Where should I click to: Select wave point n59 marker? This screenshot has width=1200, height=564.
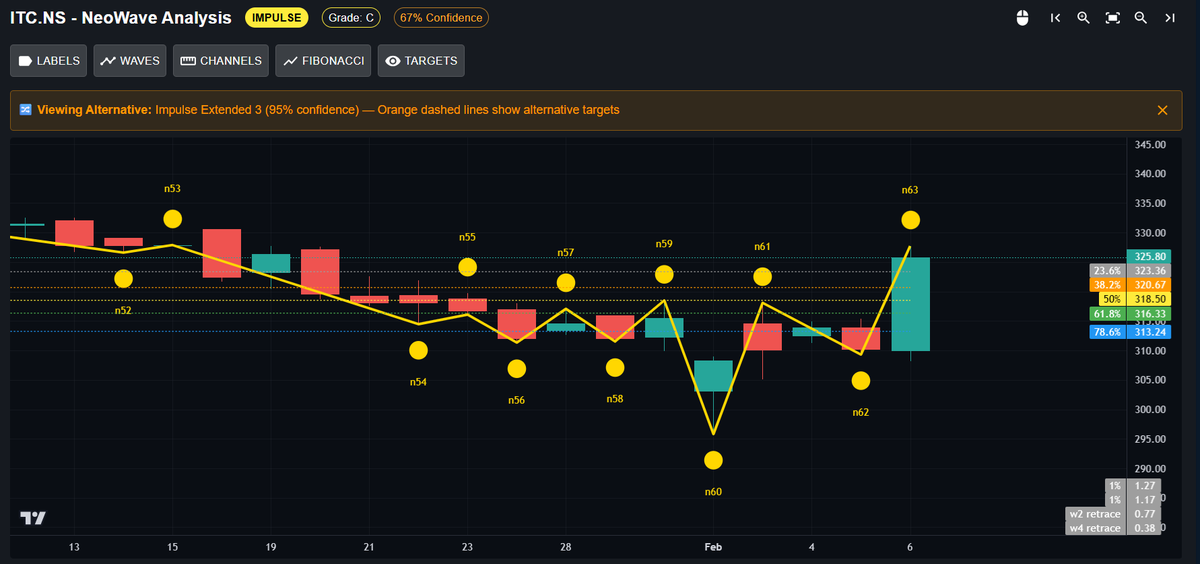coord(664,274)
